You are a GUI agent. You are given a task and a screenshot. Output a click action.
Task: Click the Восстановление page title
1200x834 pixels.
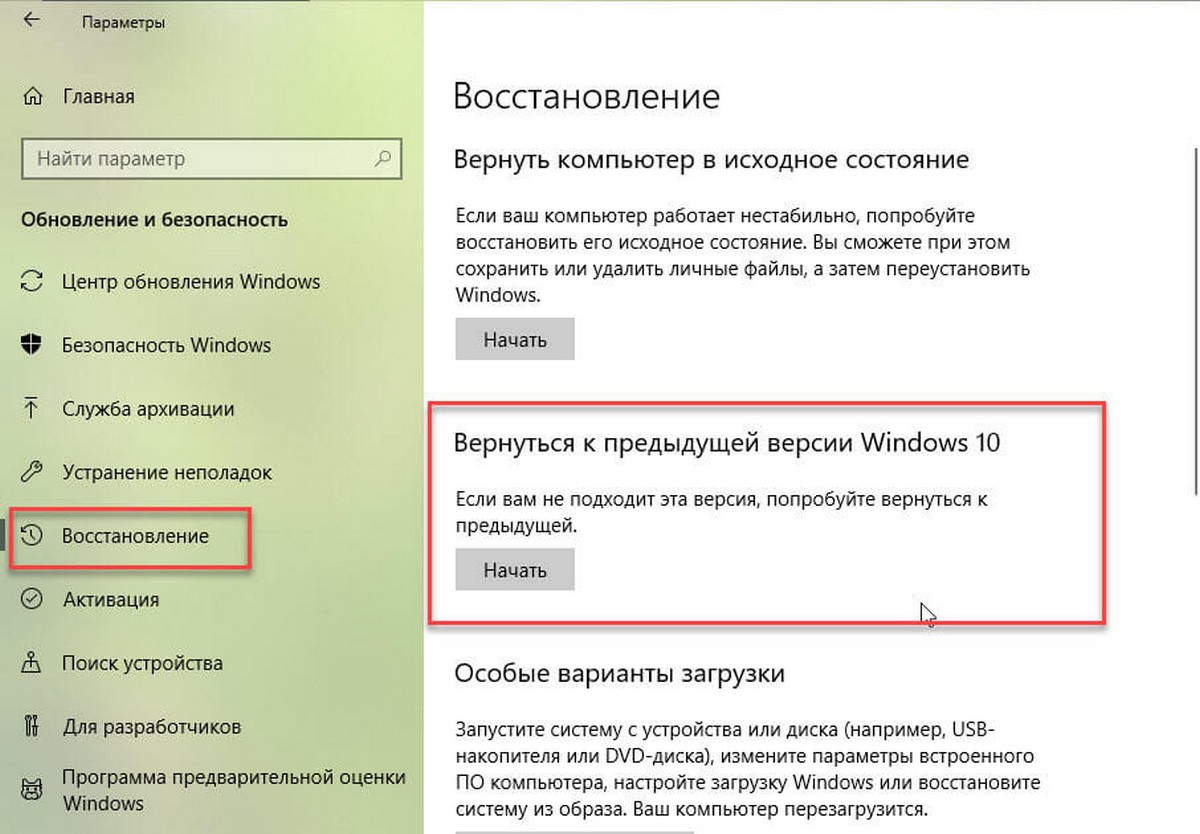pyautogui.click(x=587, y=97)
